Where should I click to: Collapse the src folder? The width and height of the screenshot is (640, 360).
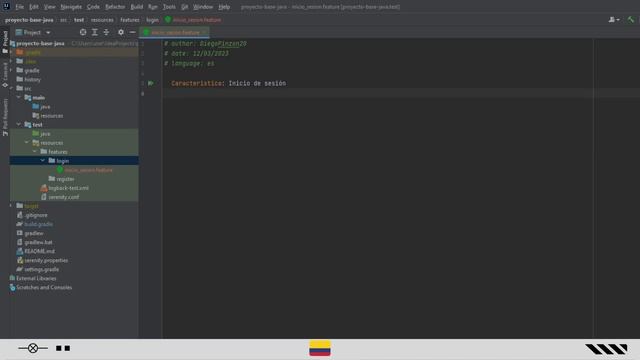[x=11, y=88]
